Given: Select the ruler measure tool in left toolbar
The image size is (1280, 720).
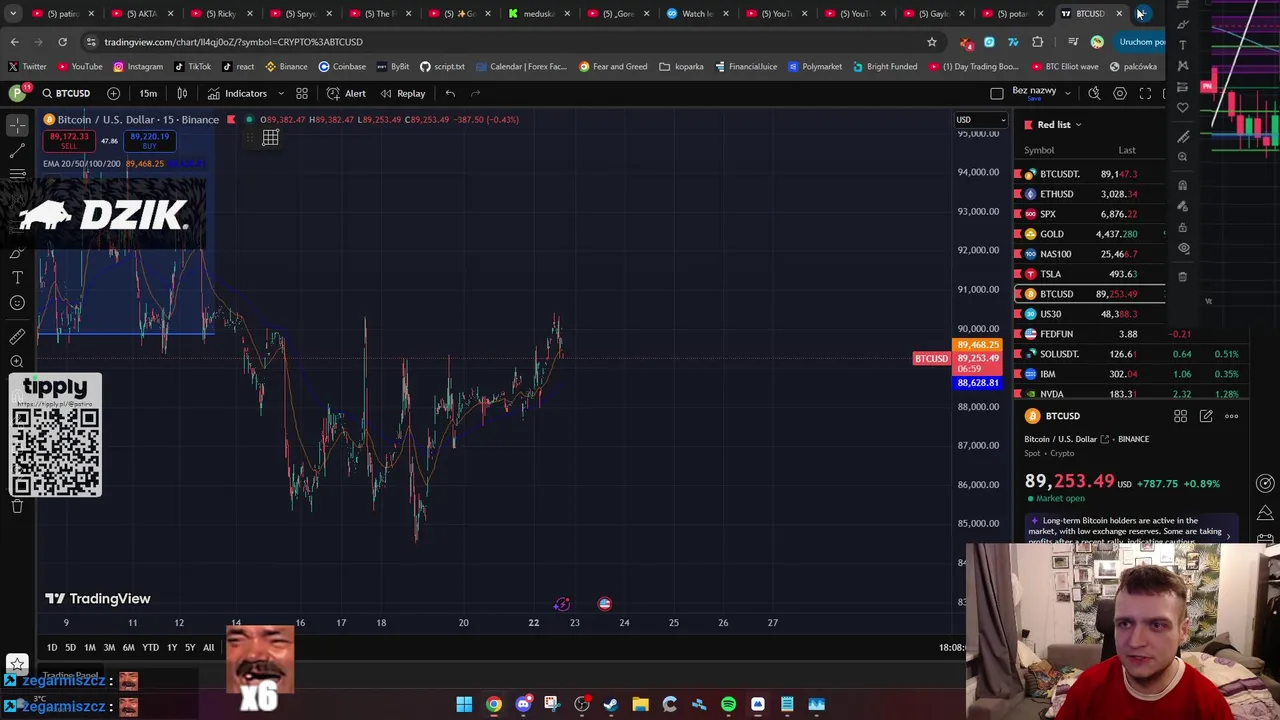Looking at the screenshot, I should click(x=17, y=337).
